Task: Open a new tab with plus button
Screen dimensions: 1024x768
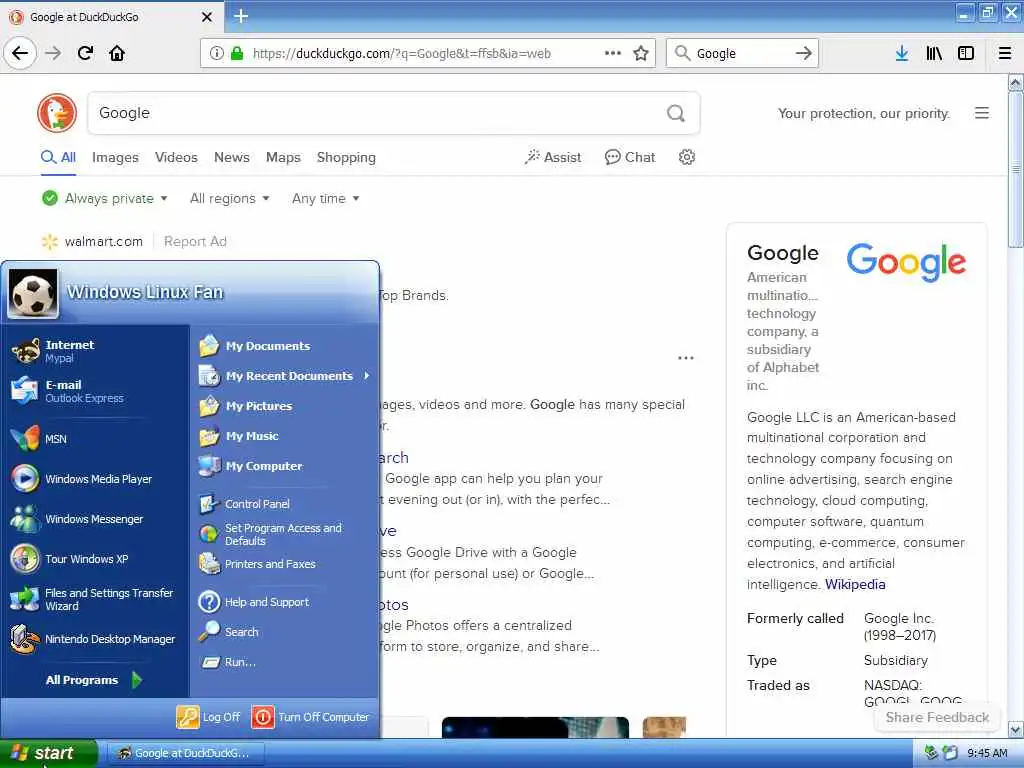Action: pyautogui.click(x=241, y=16)
